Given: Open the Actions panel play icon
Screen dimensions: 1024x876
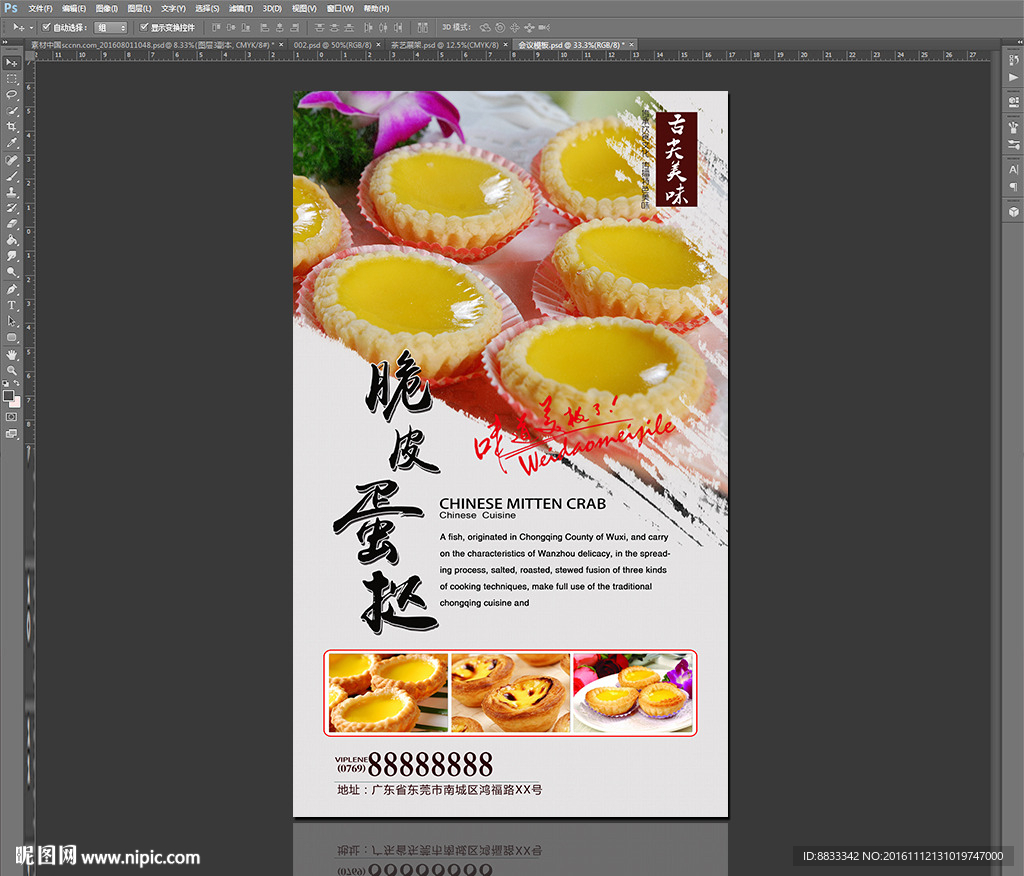Looking at the screenshot, I should (x=1014, y=77).
